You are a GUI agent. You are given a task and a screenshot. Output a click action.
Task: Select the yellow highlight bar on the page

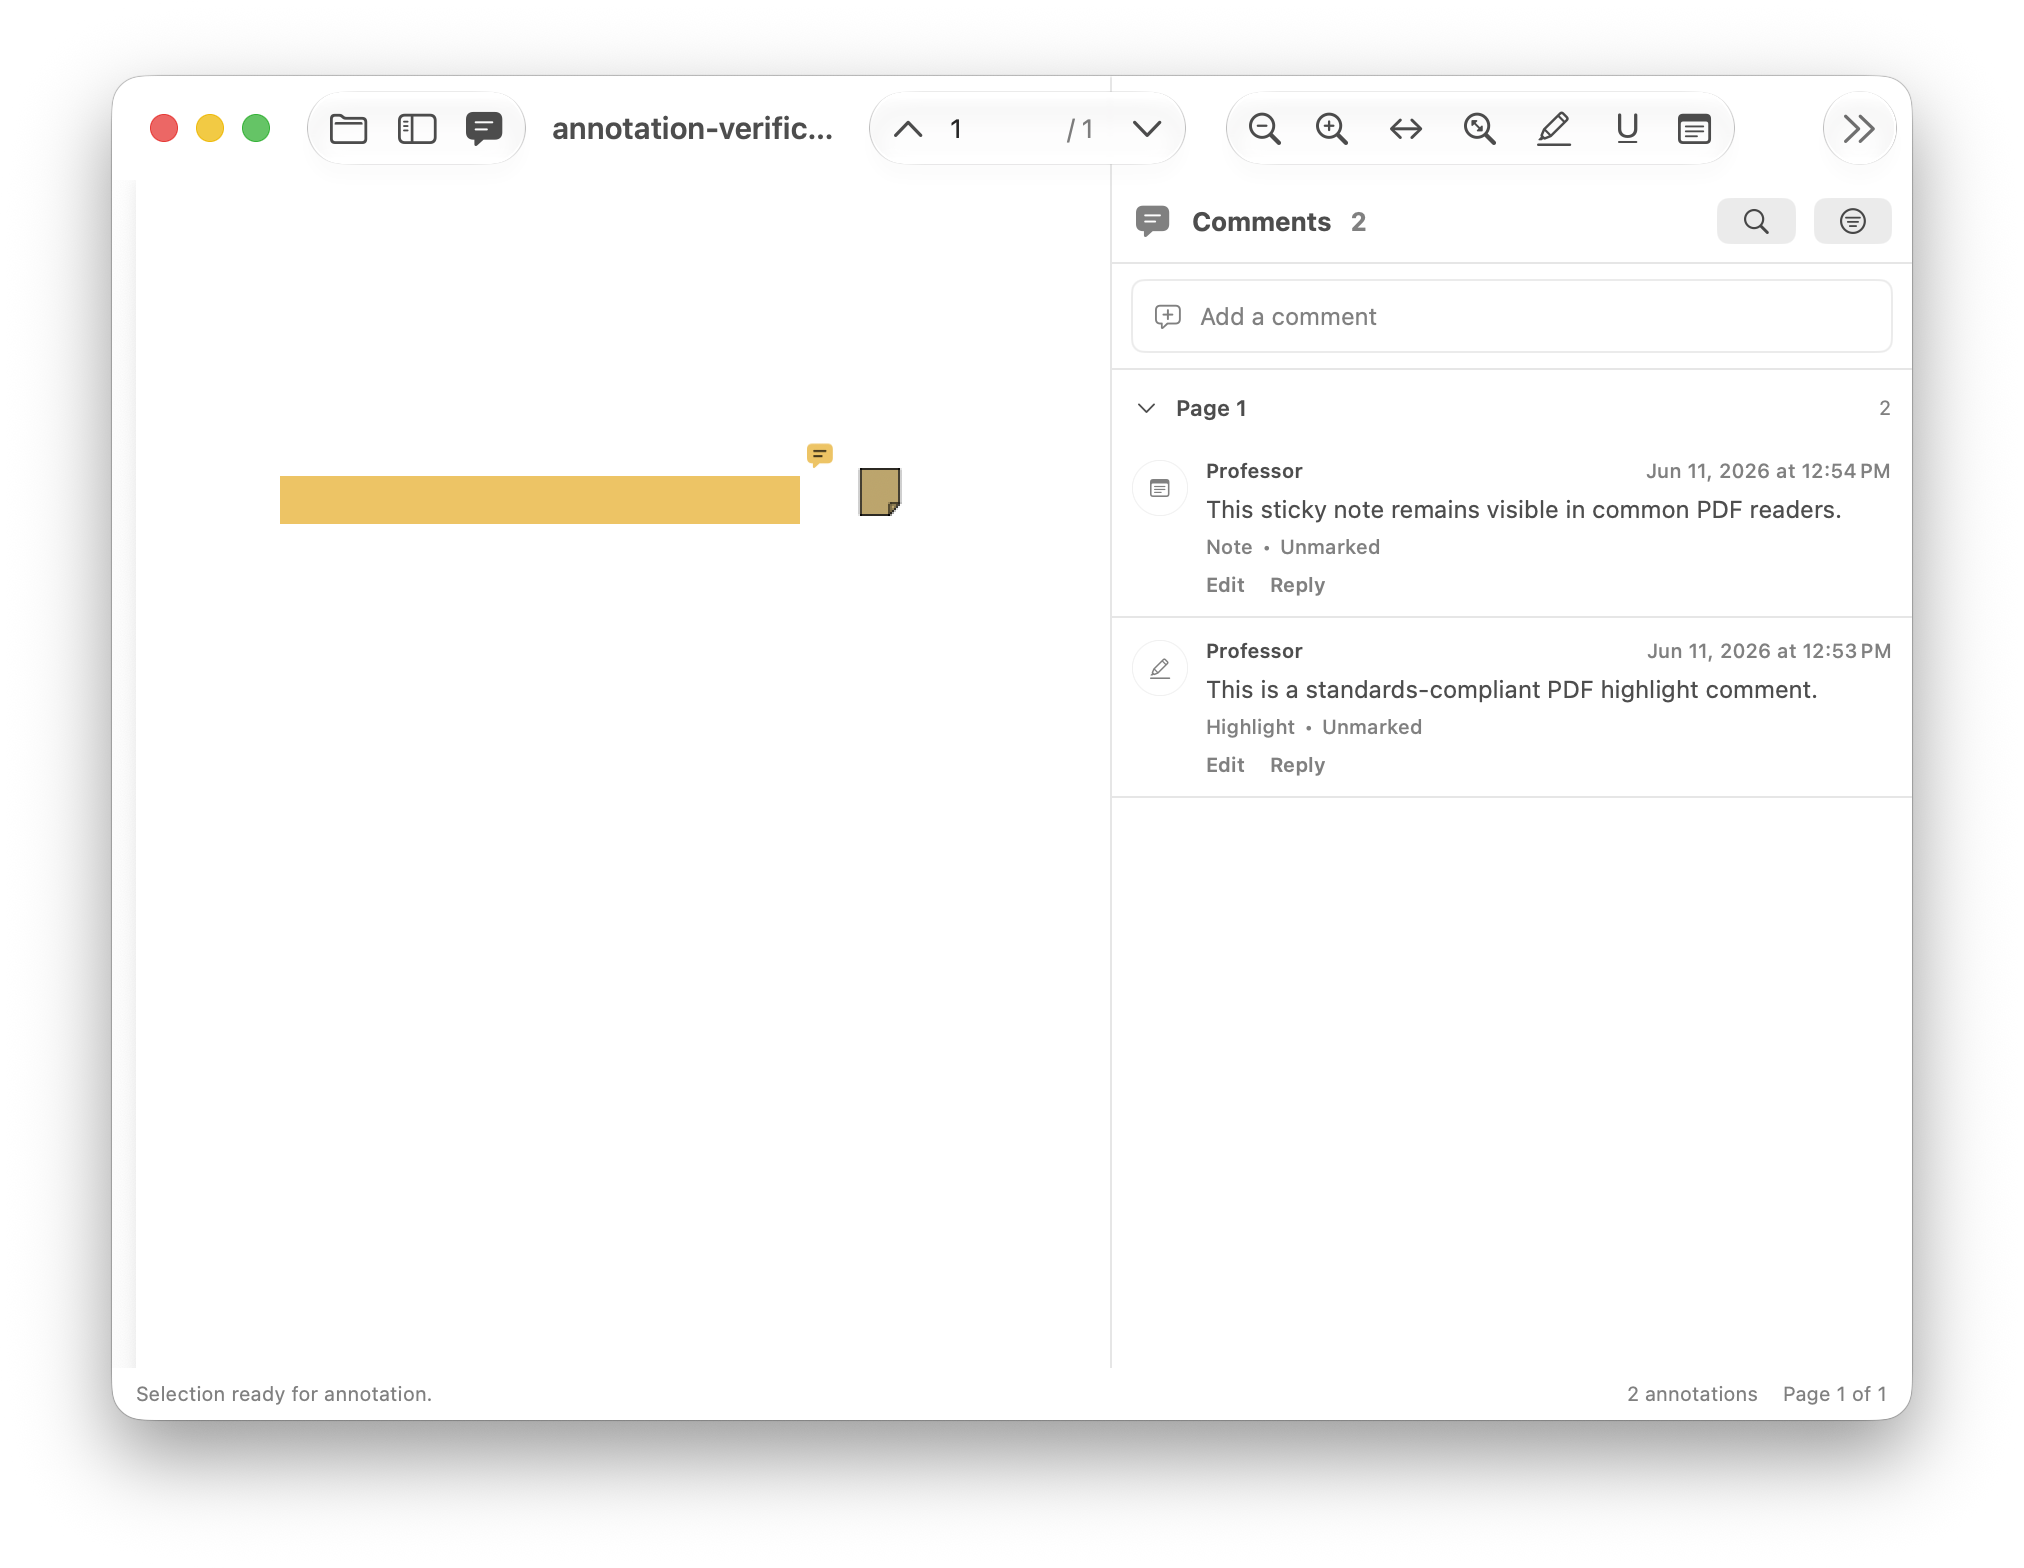coord(540,500)
